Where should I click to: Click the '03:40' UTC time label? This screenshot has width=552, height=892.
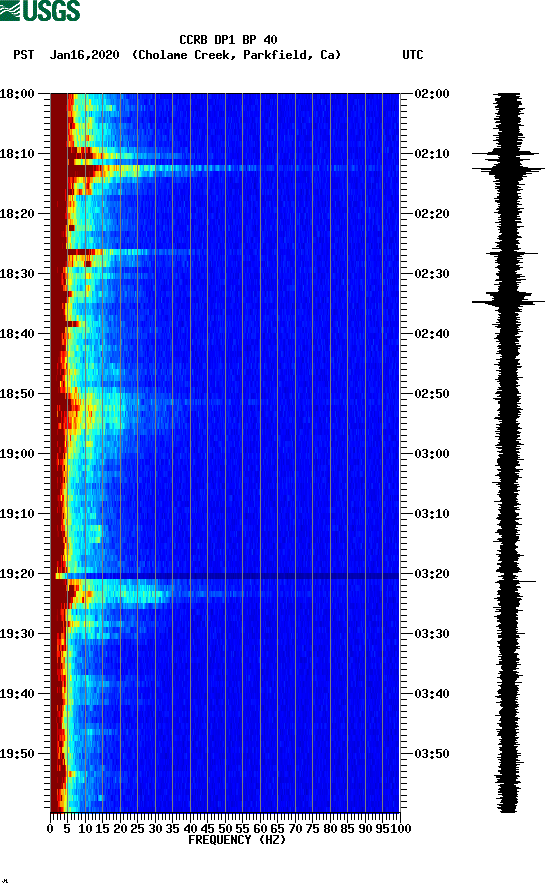(x=432, y=694)
